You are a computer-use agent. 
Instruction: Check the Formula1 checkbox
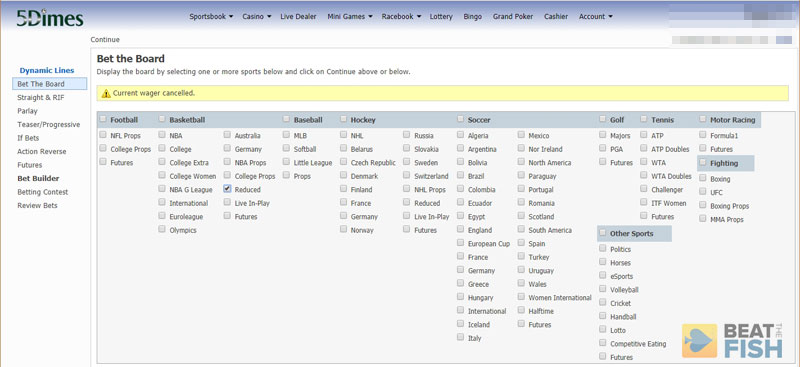703,135
